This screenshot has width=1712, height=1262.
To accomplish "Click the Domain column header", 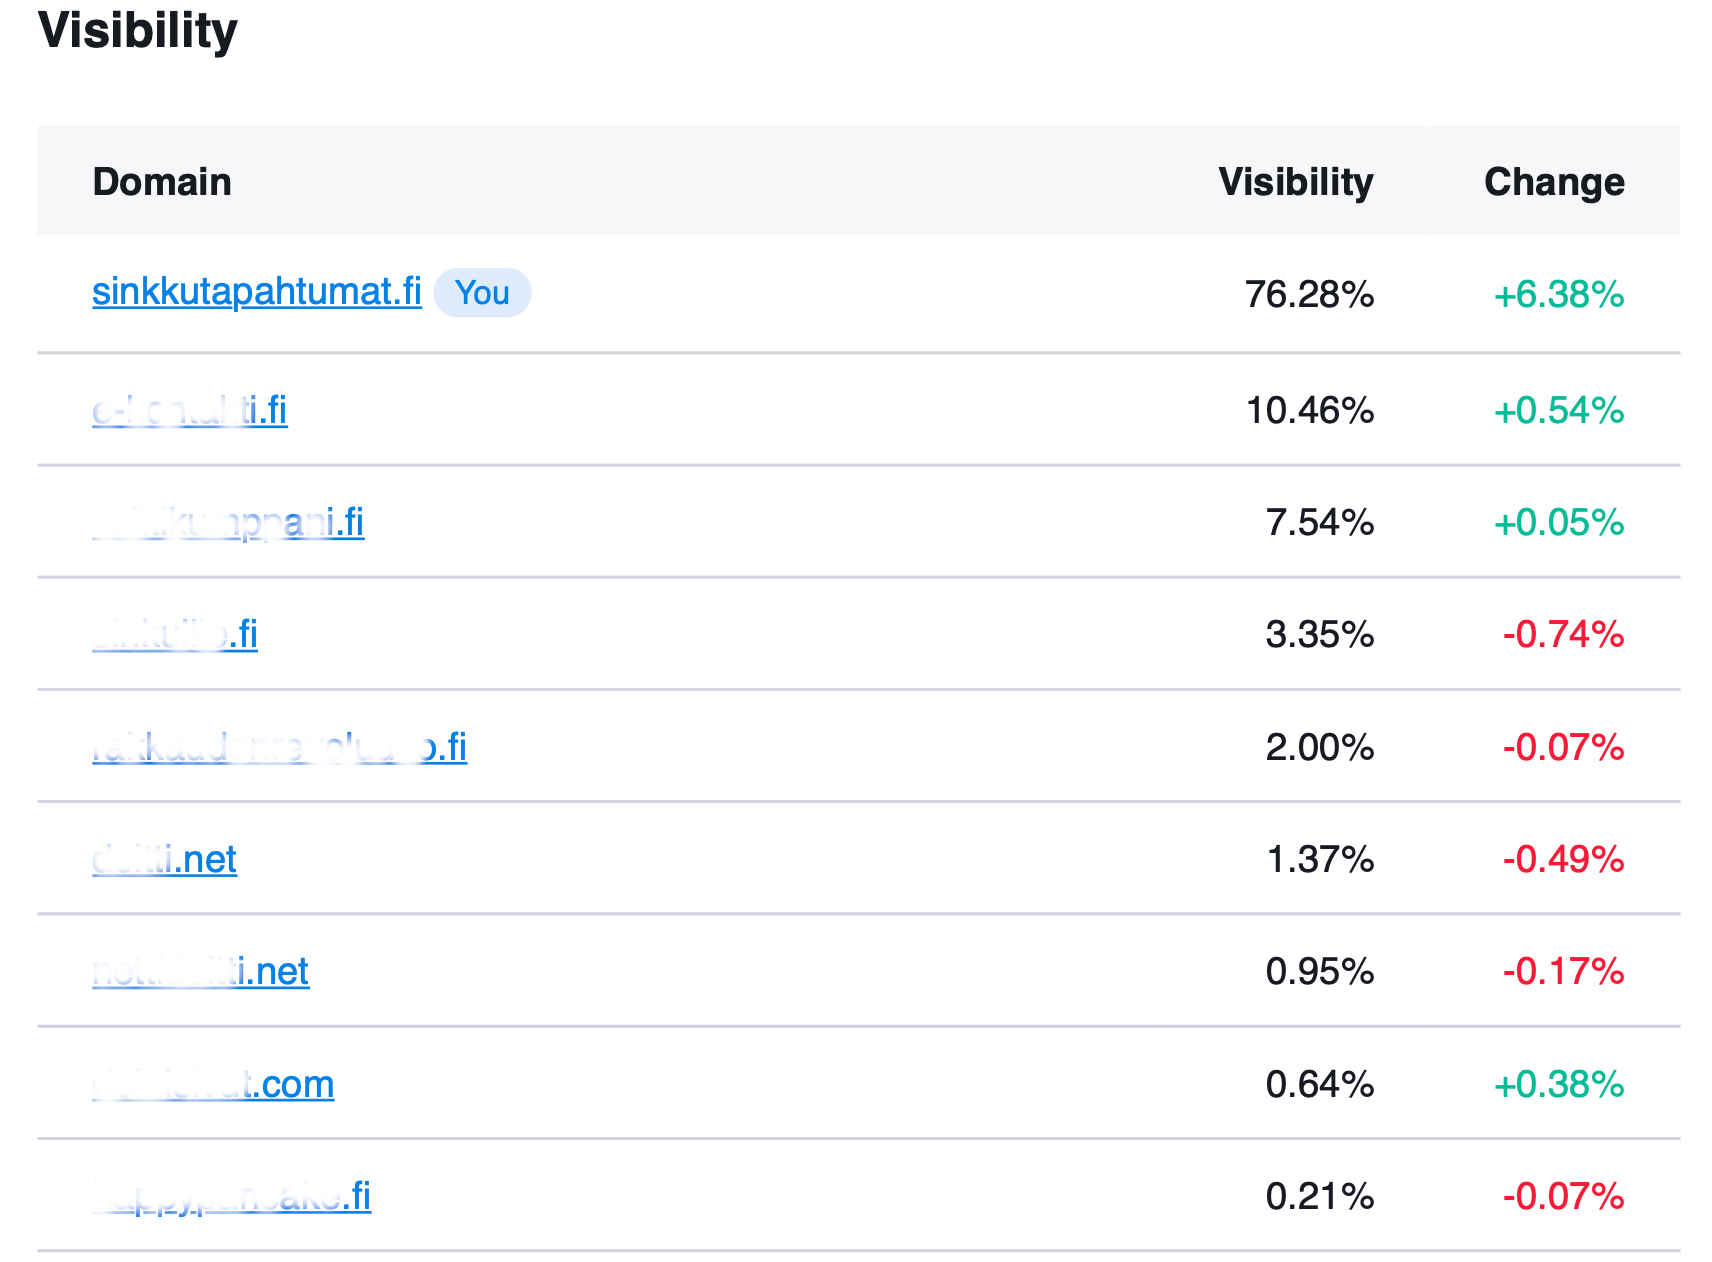I will coord(162,182).
